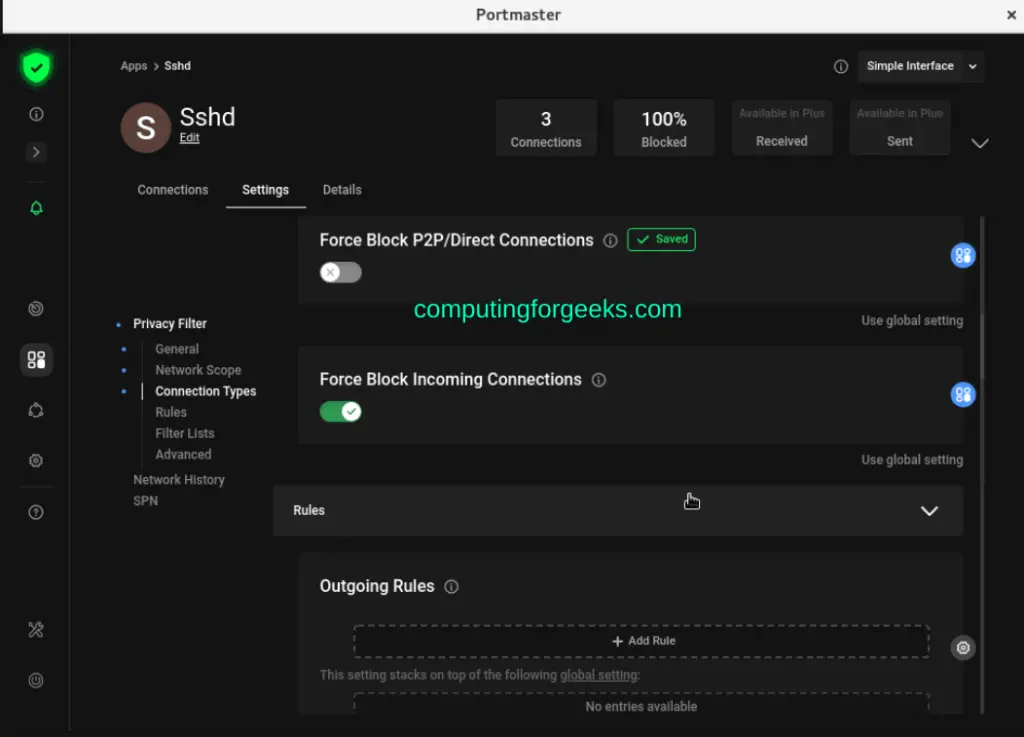This screenshot has height=737, width=1024.
Task: Click Use global setting under P2P/Direct
Action: coord(912,321)
